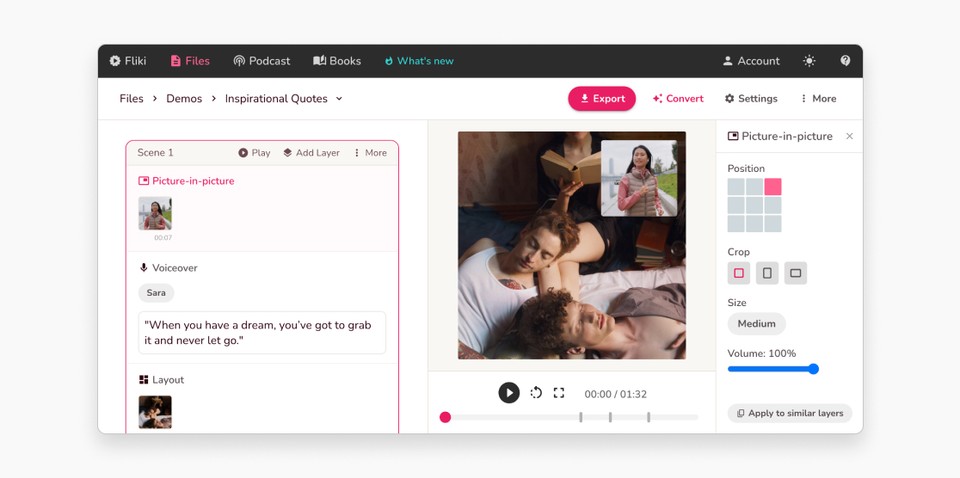Add Layer to Scene 1

[311, 153]
